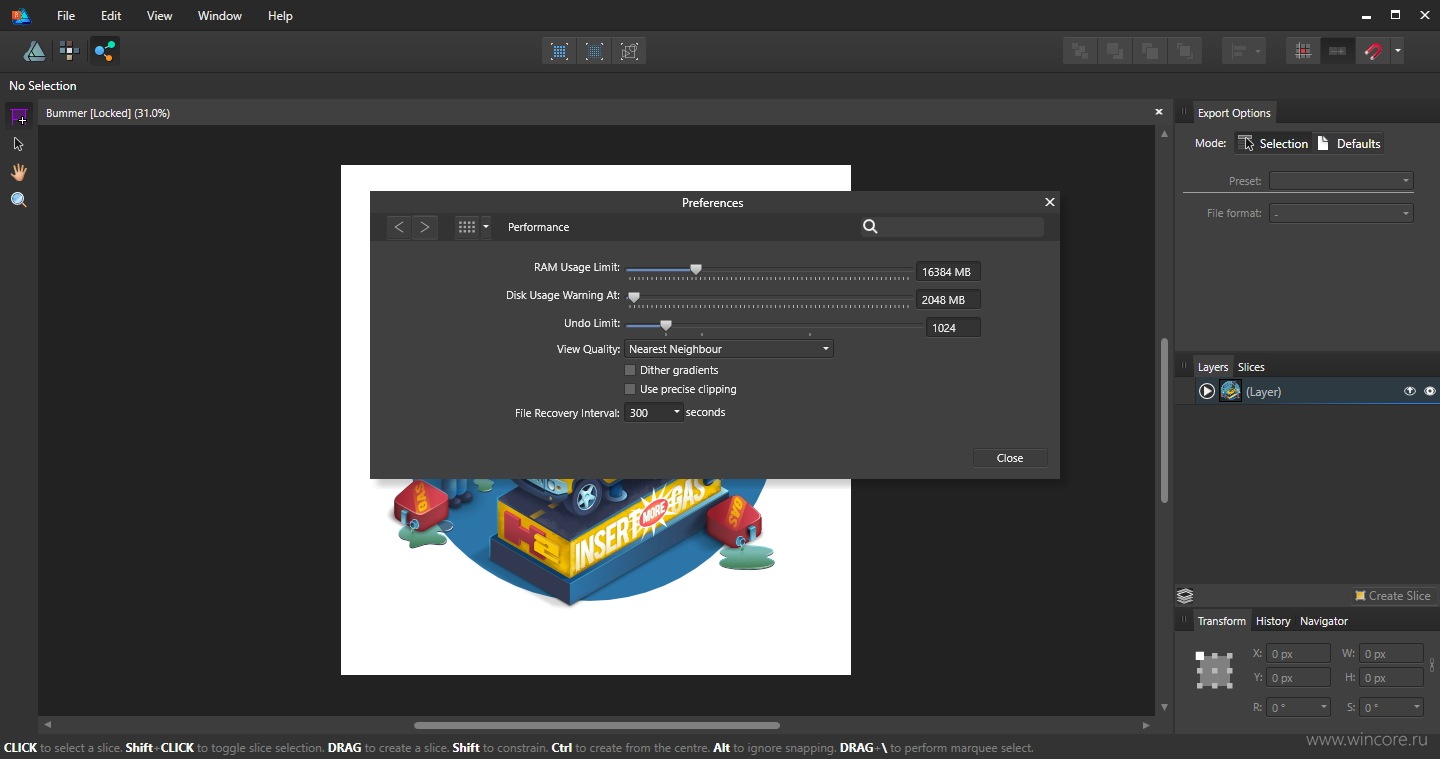Open the Edit menu
The width and height of the screenshot is (1440, 759).
[111, 16]
